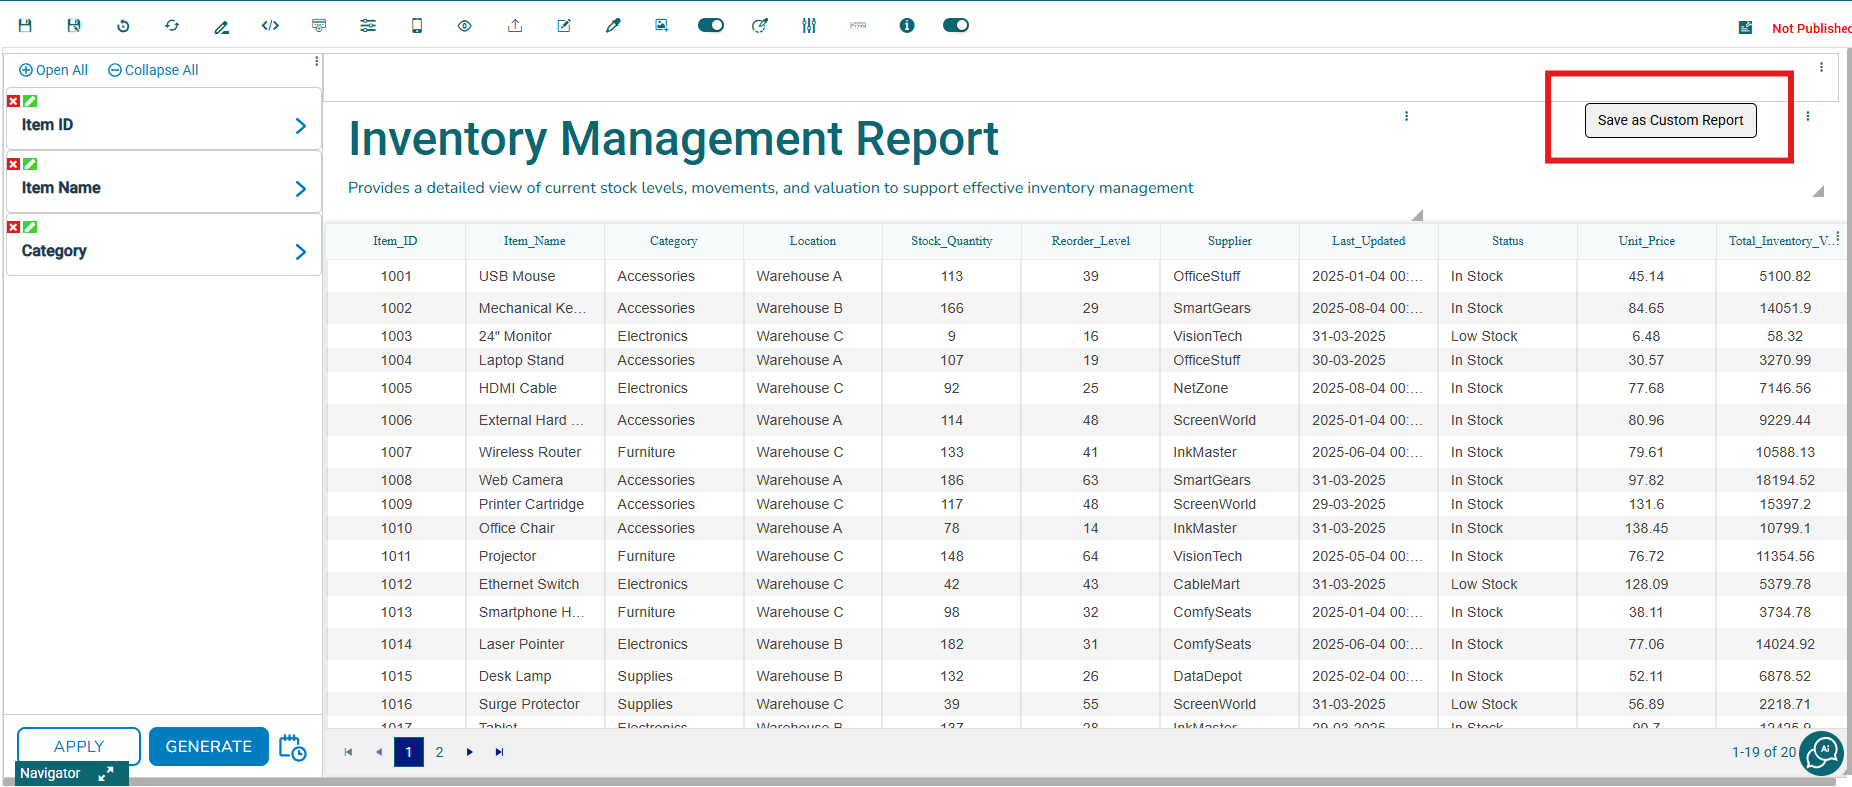Click Save as Custom Report button

[1670, 121]
